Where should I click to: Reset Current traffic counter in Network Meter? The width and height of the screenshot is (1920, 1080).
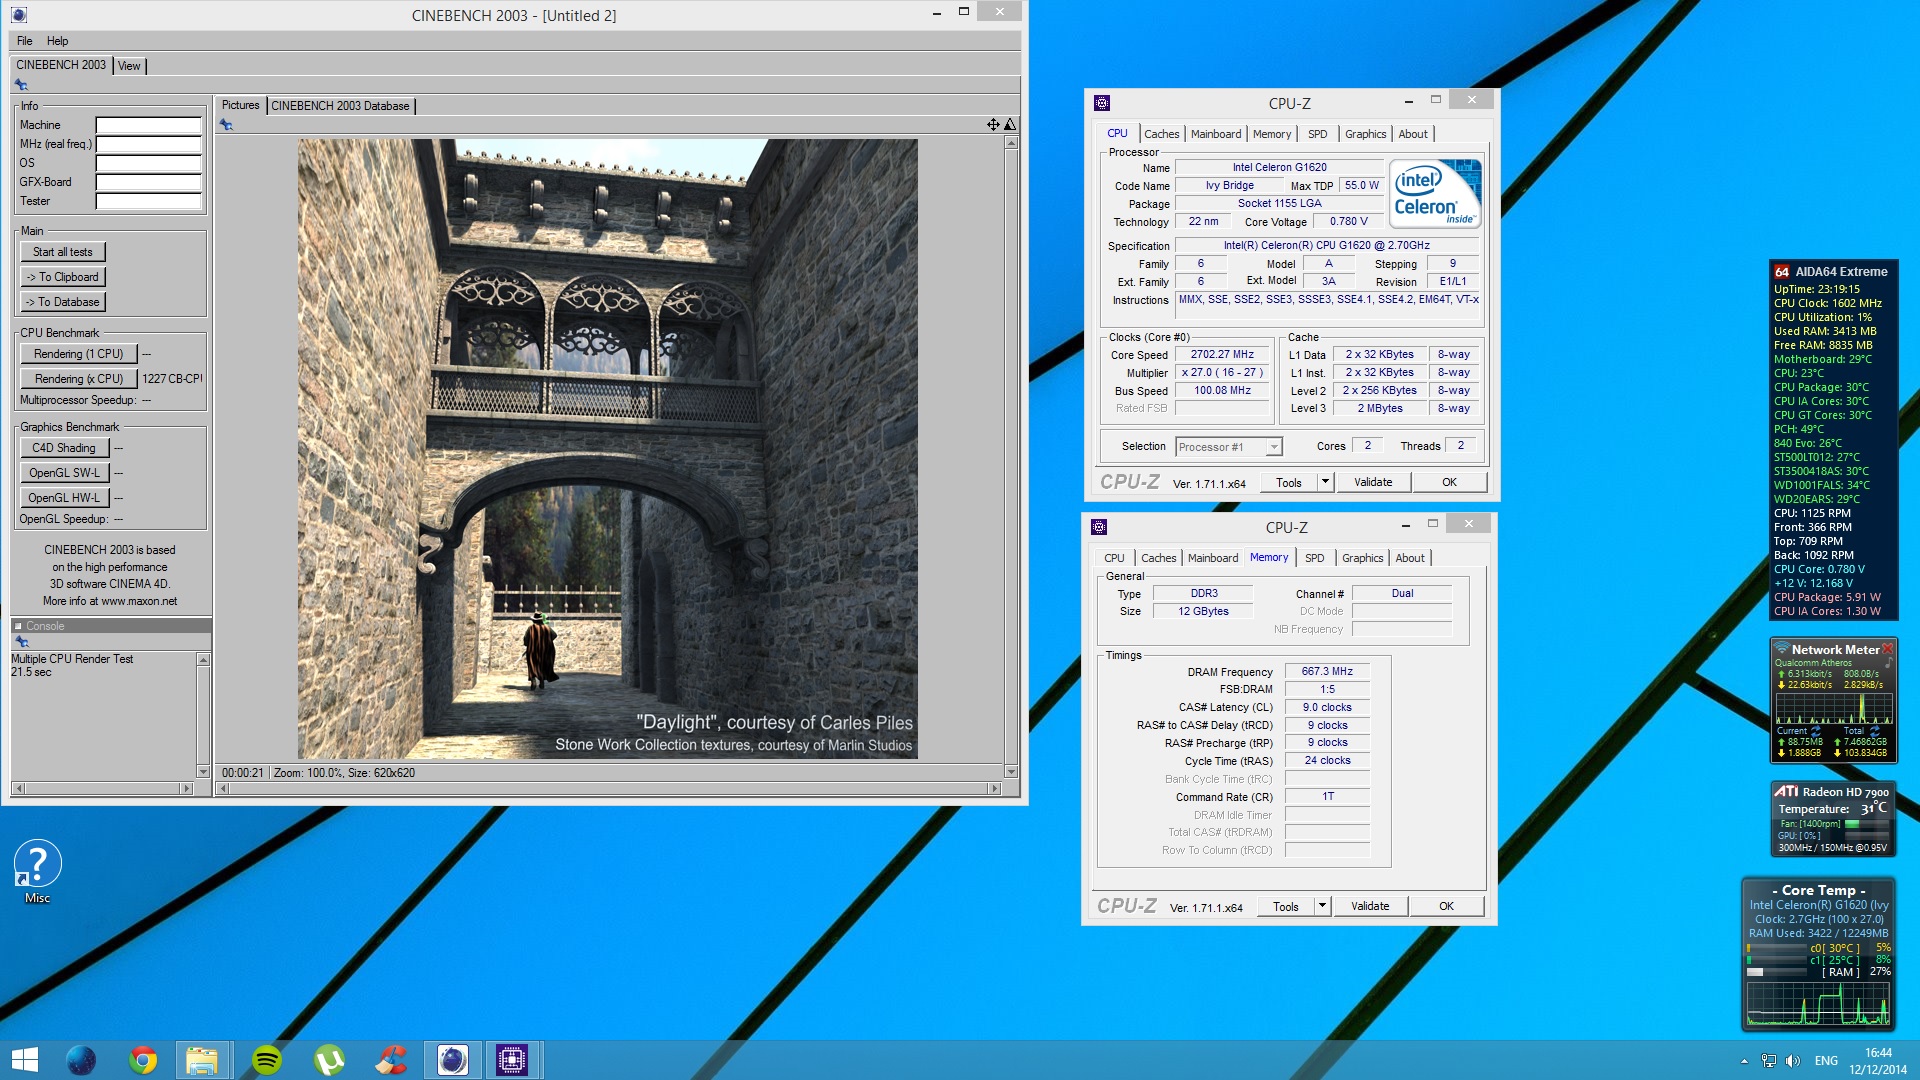click(x=1816, y=731)
